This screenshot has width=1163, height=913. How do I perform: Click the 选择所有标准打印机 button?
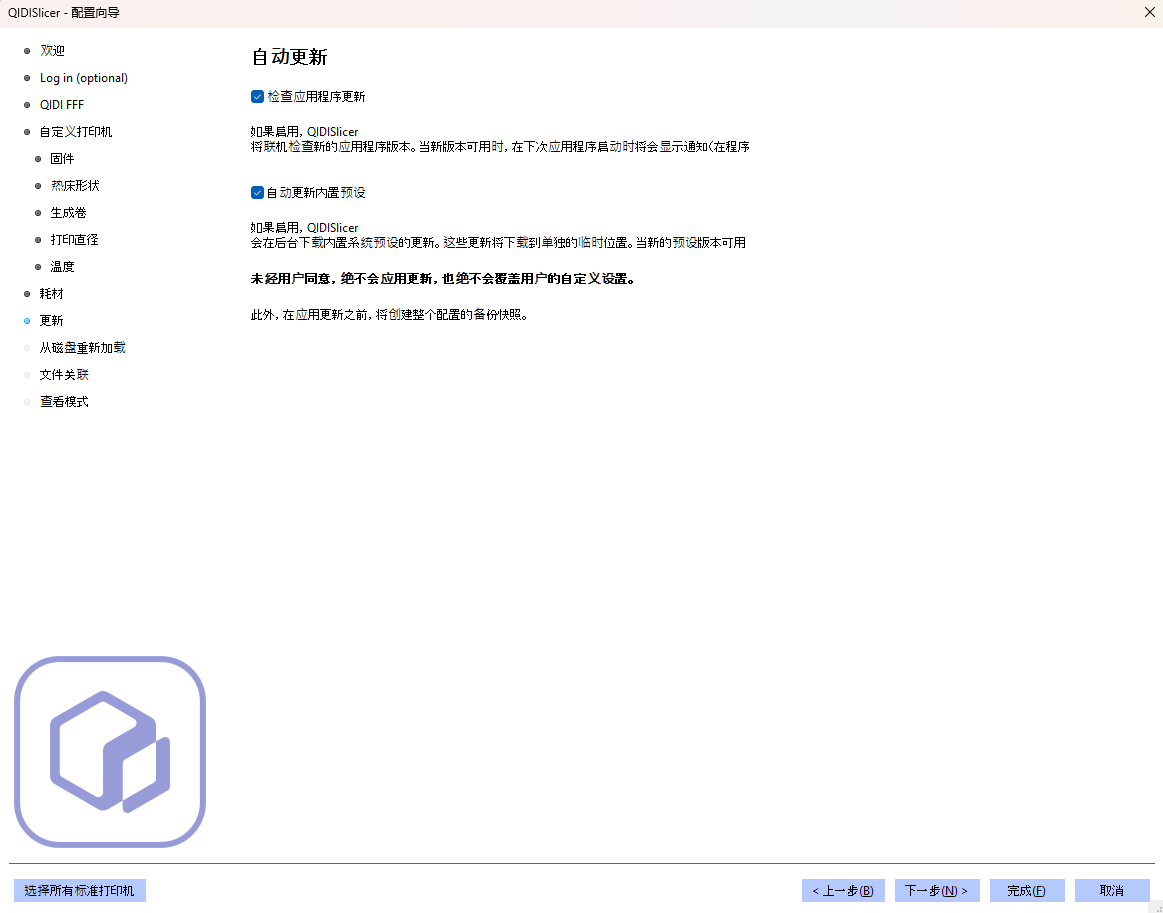pos(80,891)
